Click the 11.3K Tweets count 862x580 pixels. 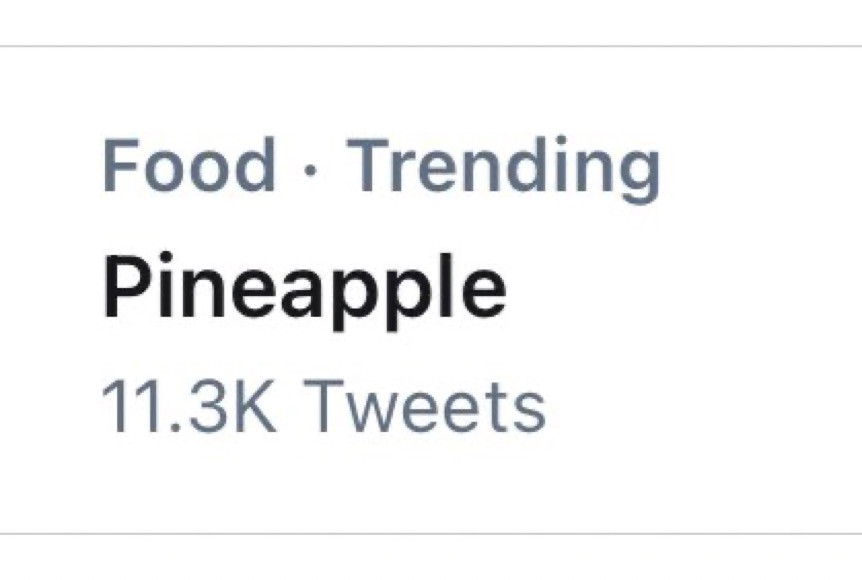point(323,408)
